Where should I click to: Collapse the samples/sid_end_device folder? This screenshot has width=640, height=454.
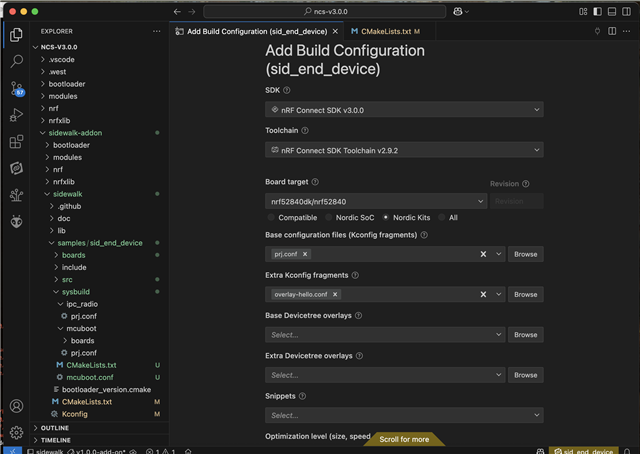[100, 243]
